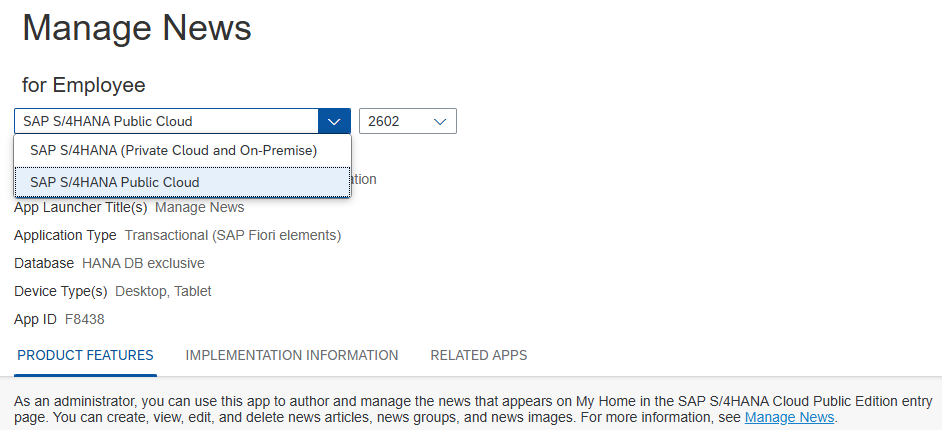This screenshot has width=942, height=430.
Task: Switch to the Product Features tab
Action: click(85, 355)
